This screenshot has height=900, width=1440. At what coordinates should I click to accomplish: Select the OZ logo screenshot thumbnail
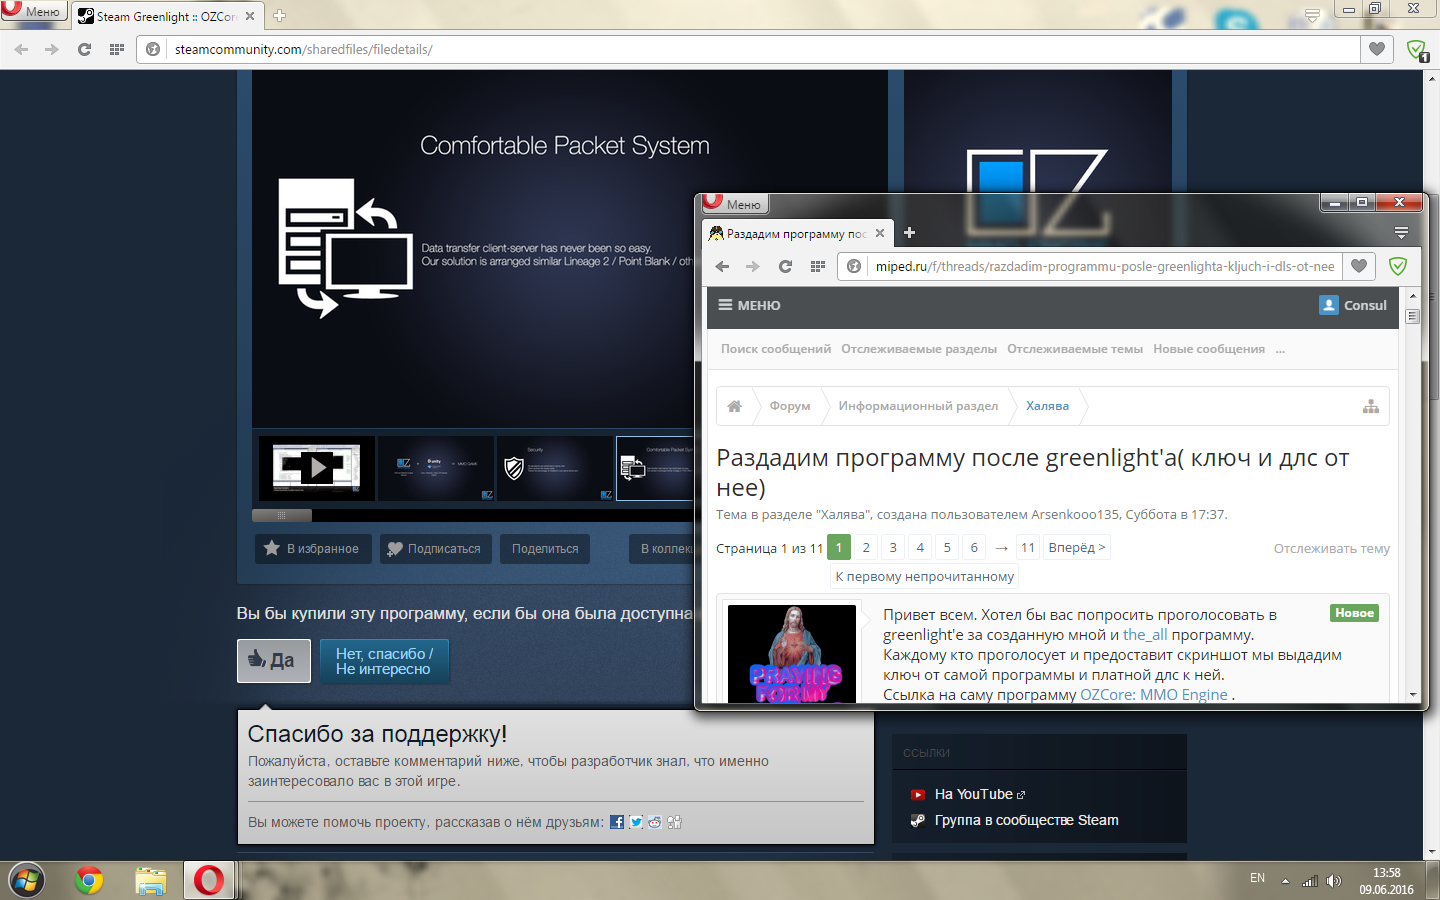436,468
